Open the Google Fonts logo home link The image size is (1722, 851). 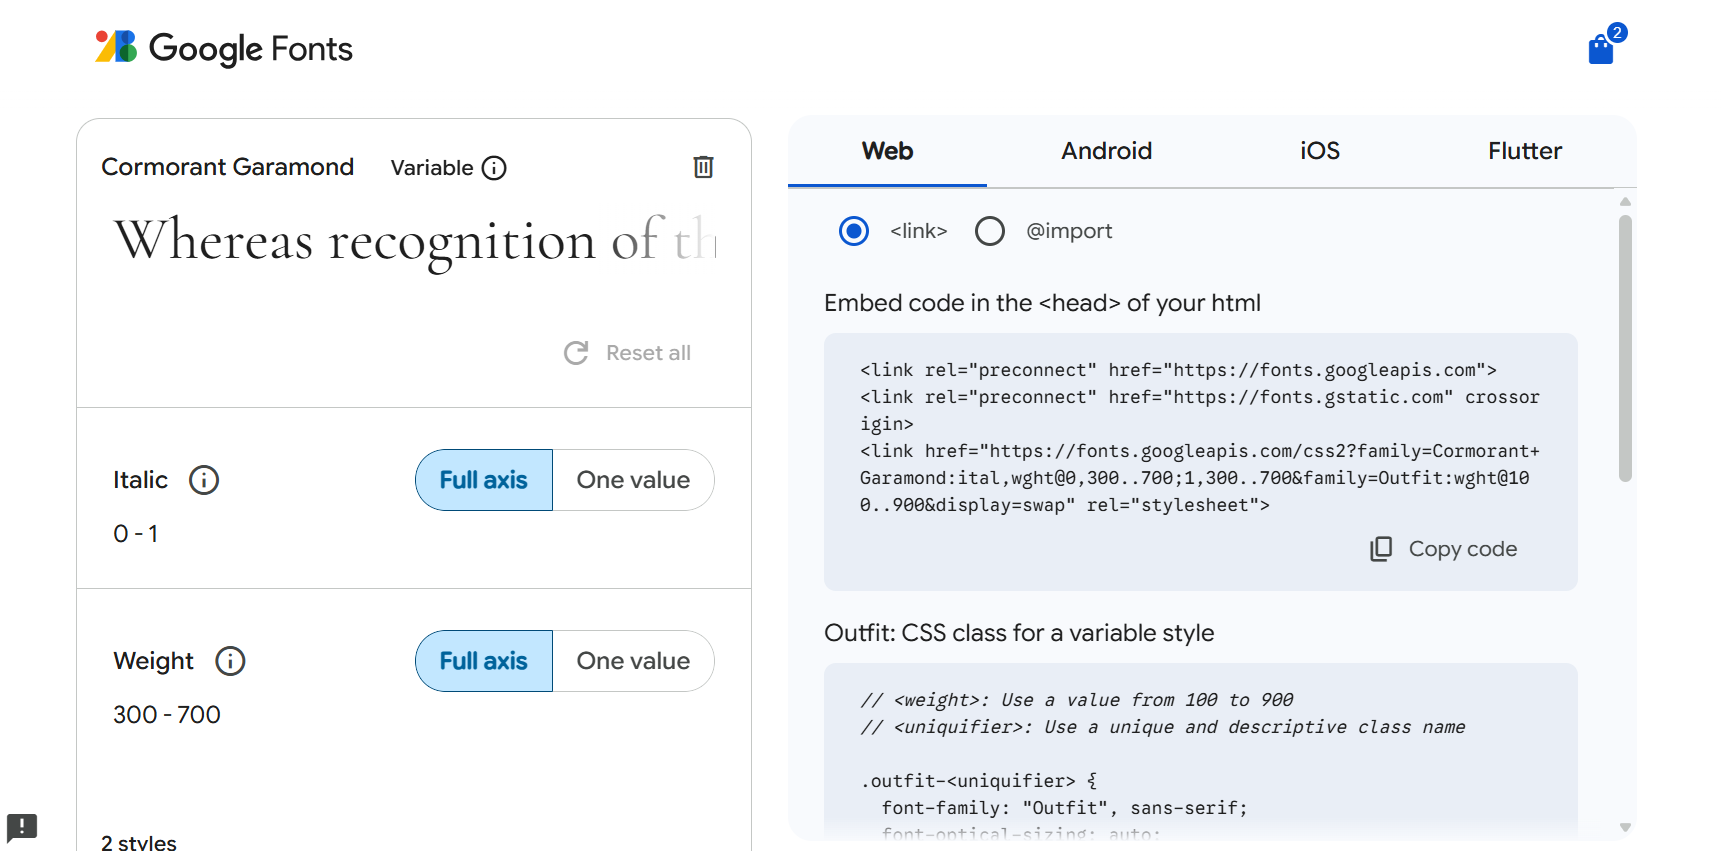(224, 48)
